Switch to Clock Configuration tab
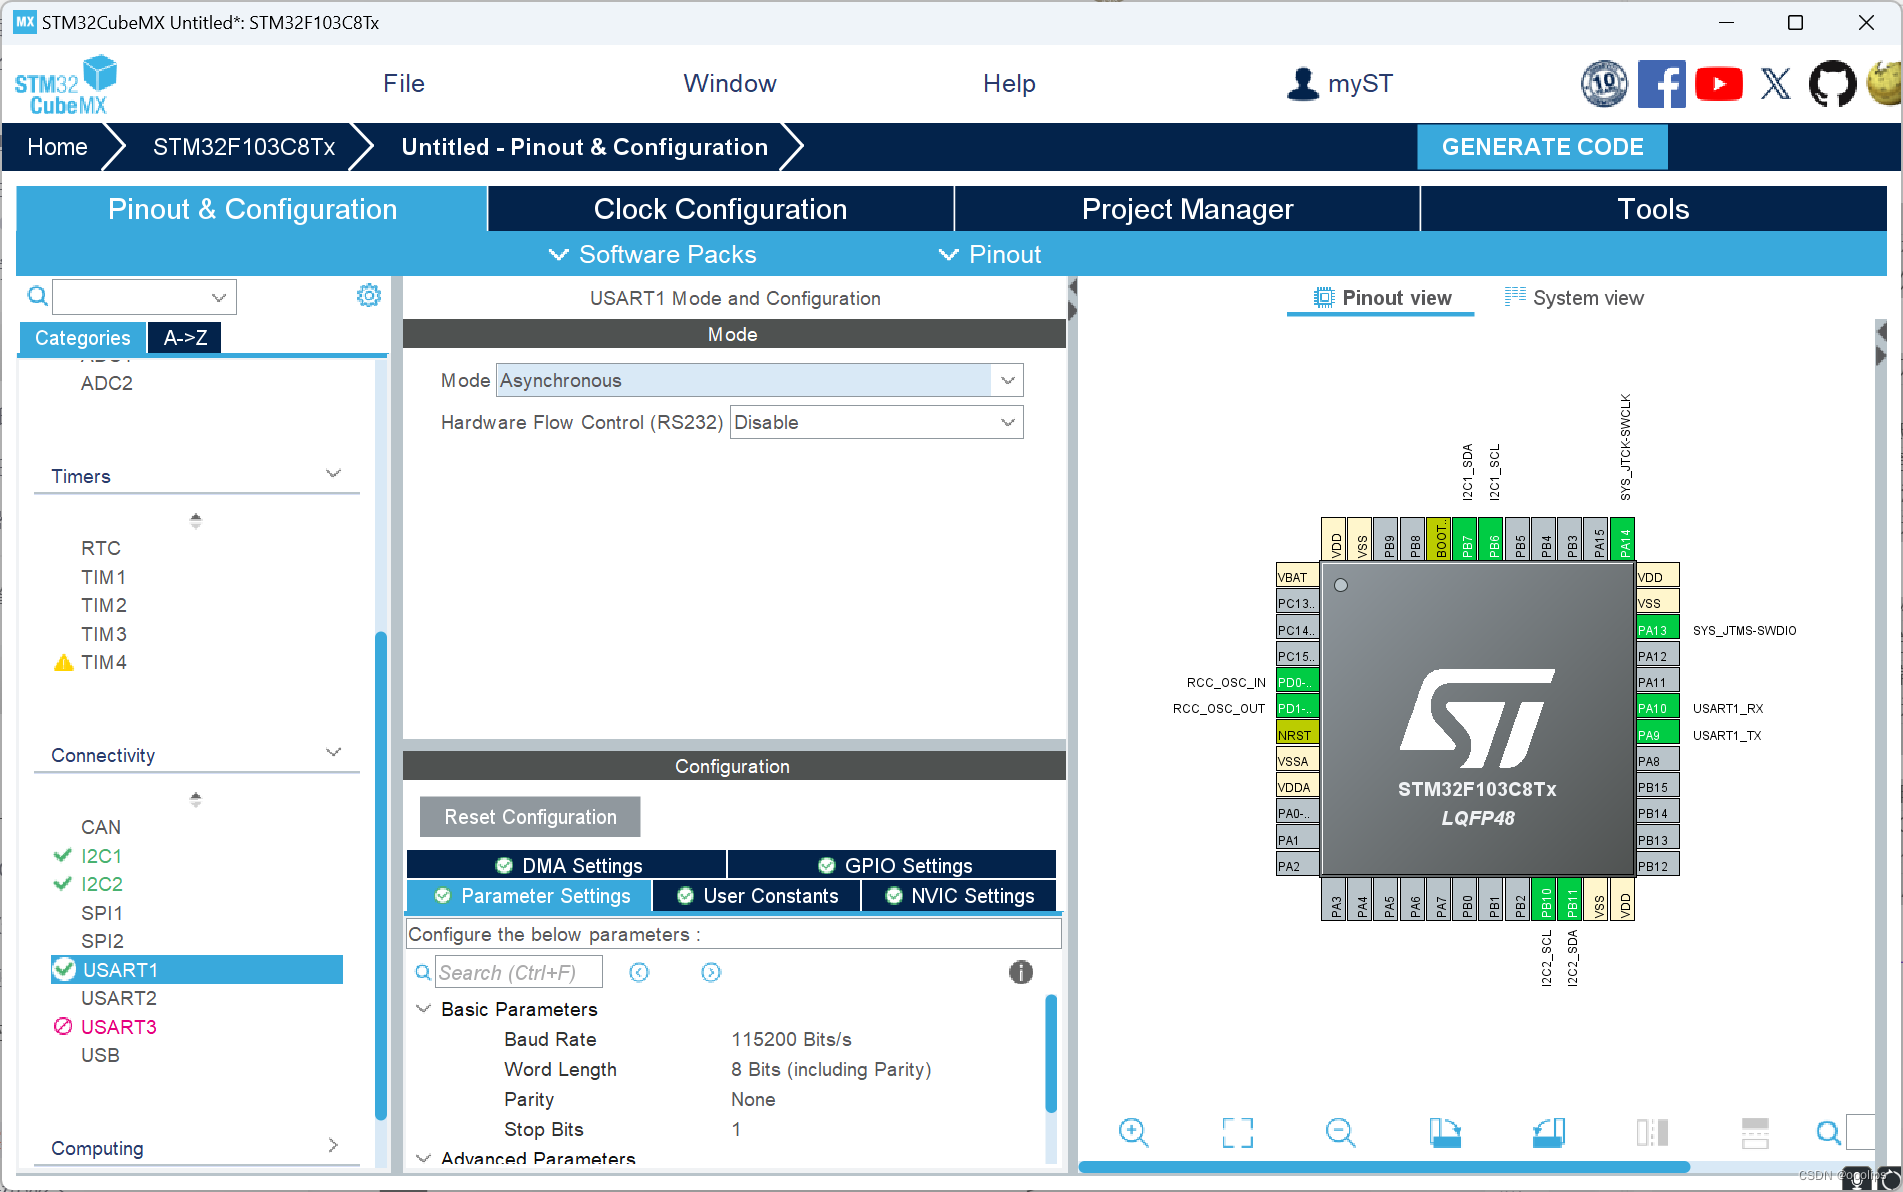 coord(721,209)
